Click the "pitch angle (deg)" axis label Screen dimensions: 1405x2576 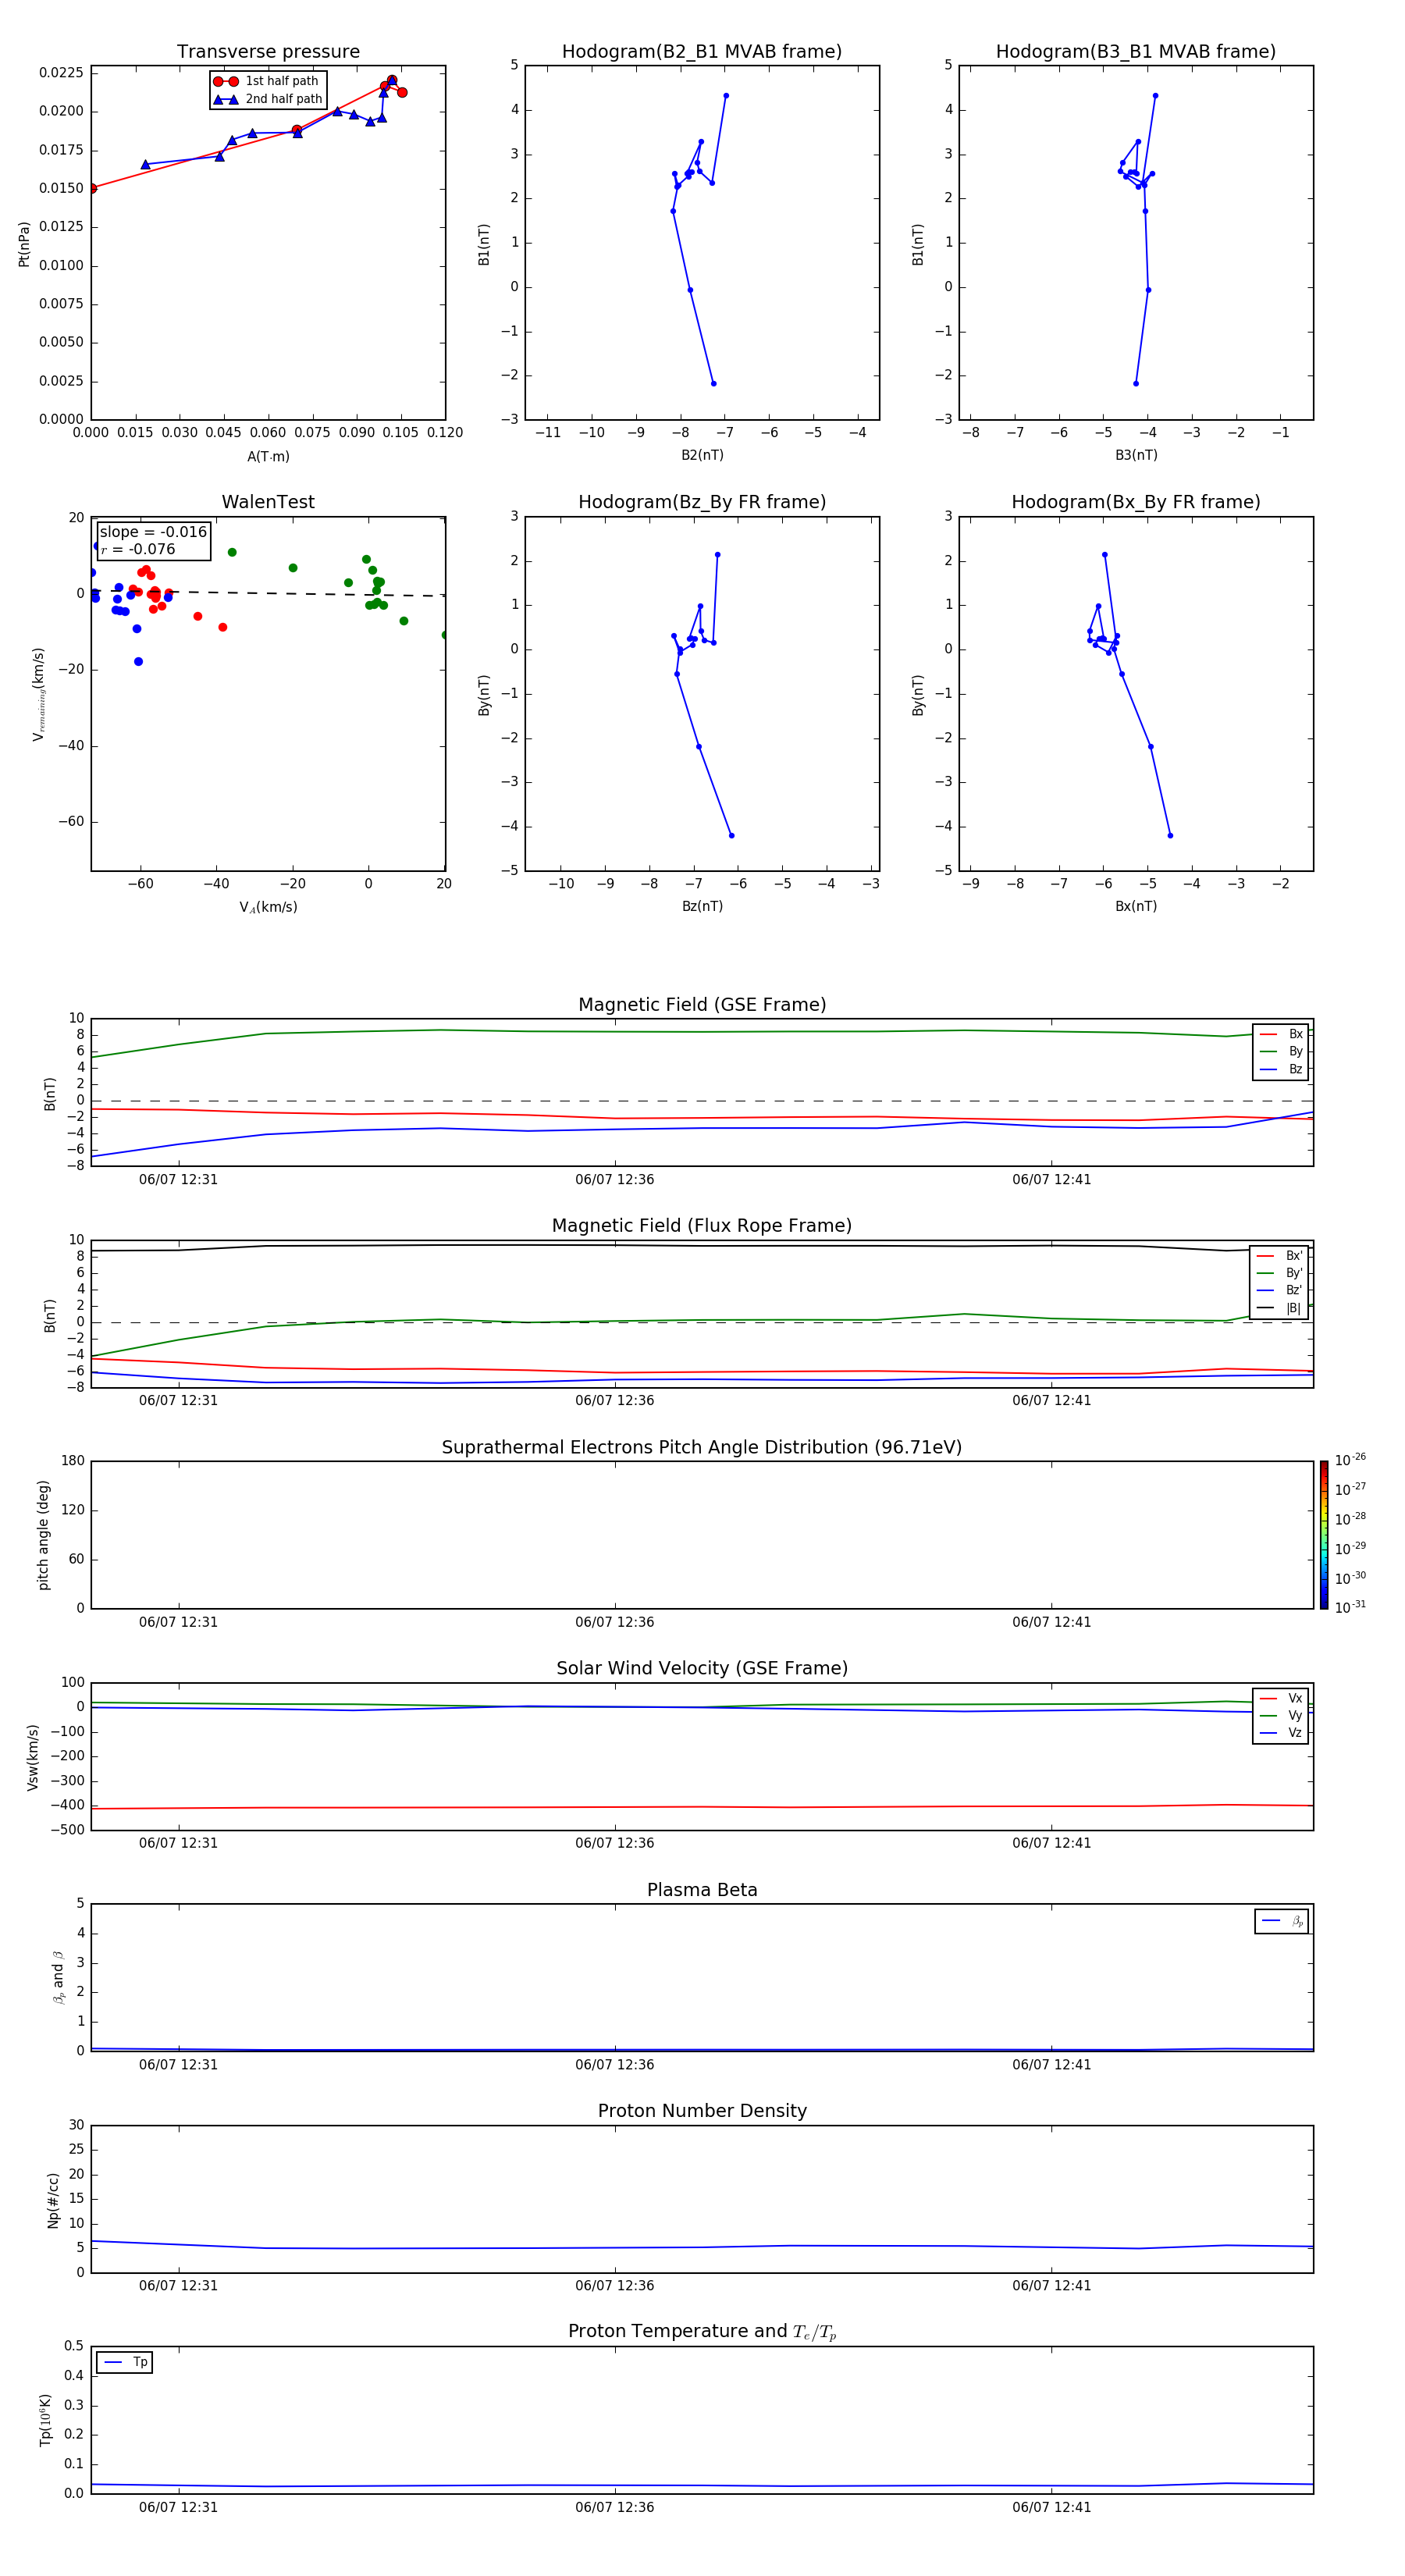point(43,1535)
